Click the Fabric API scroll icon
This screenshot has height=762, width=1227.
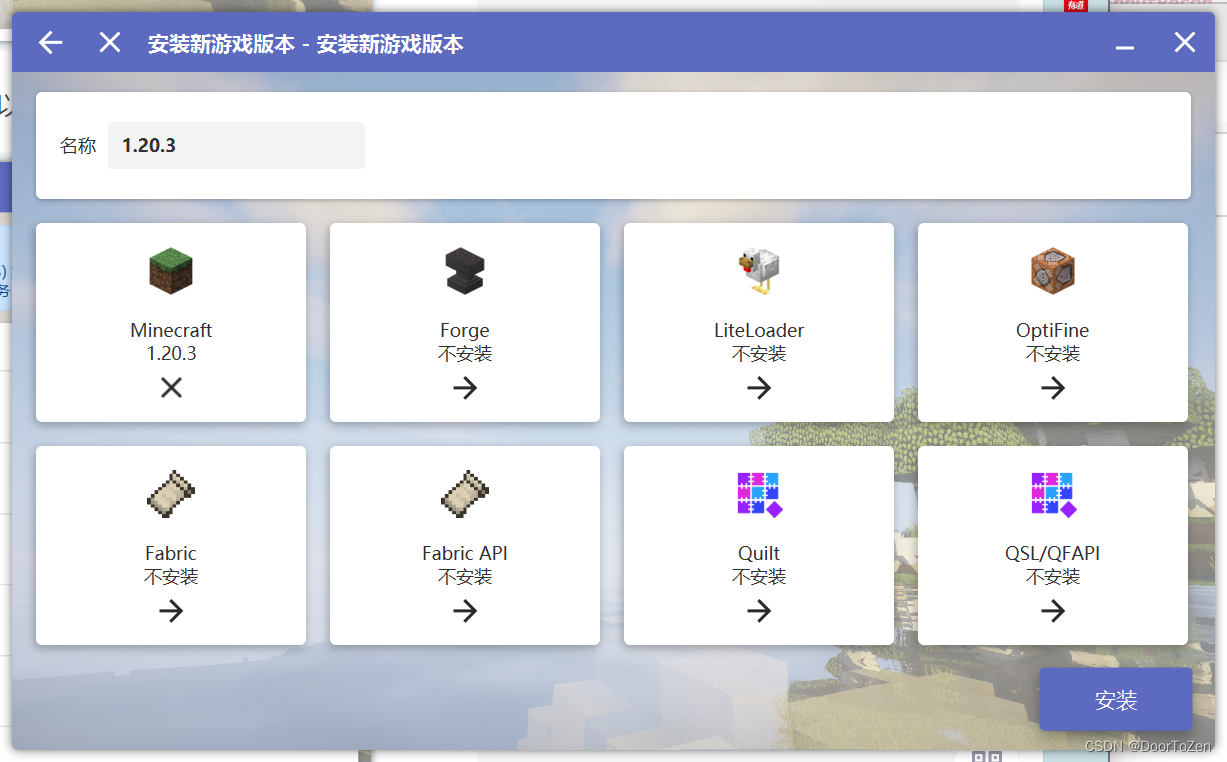pos(465,494)
